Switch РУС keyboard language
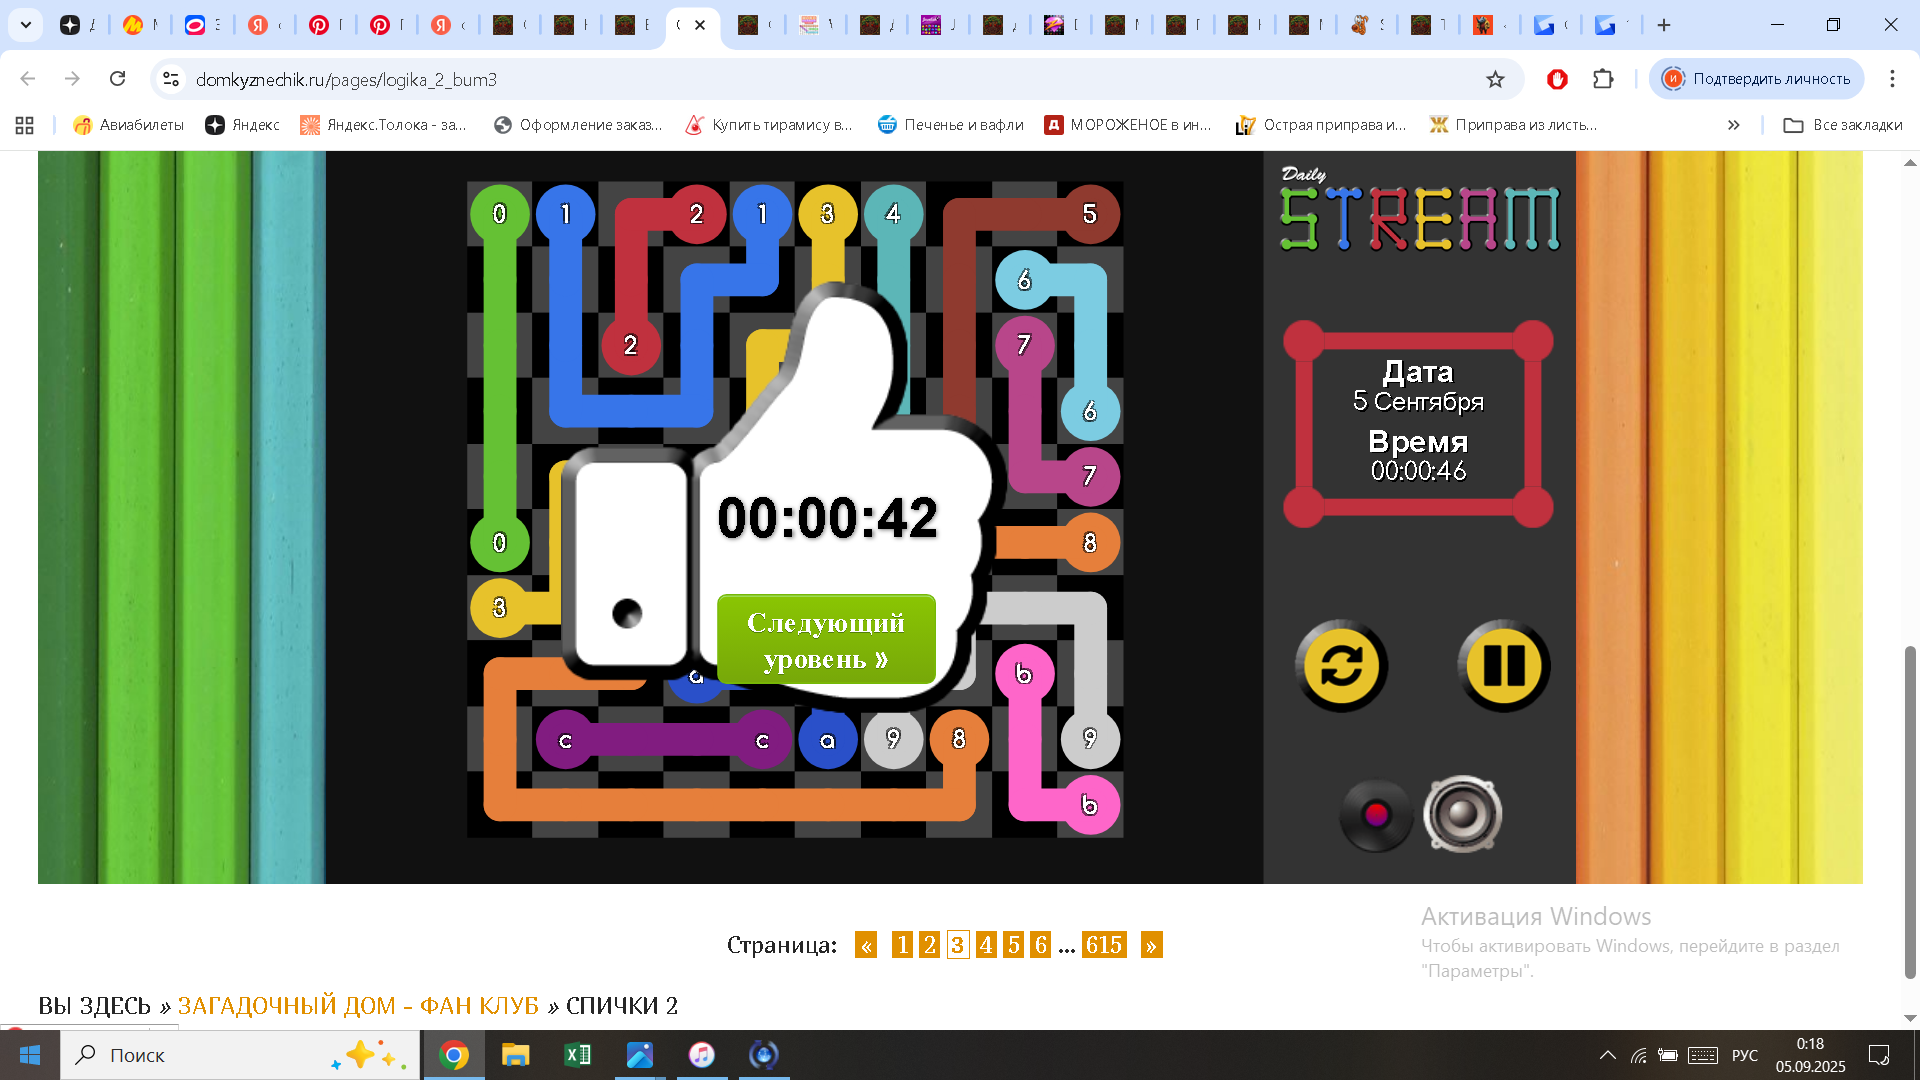This screenshot has height=1080, width=1920. point(1745,1055)
